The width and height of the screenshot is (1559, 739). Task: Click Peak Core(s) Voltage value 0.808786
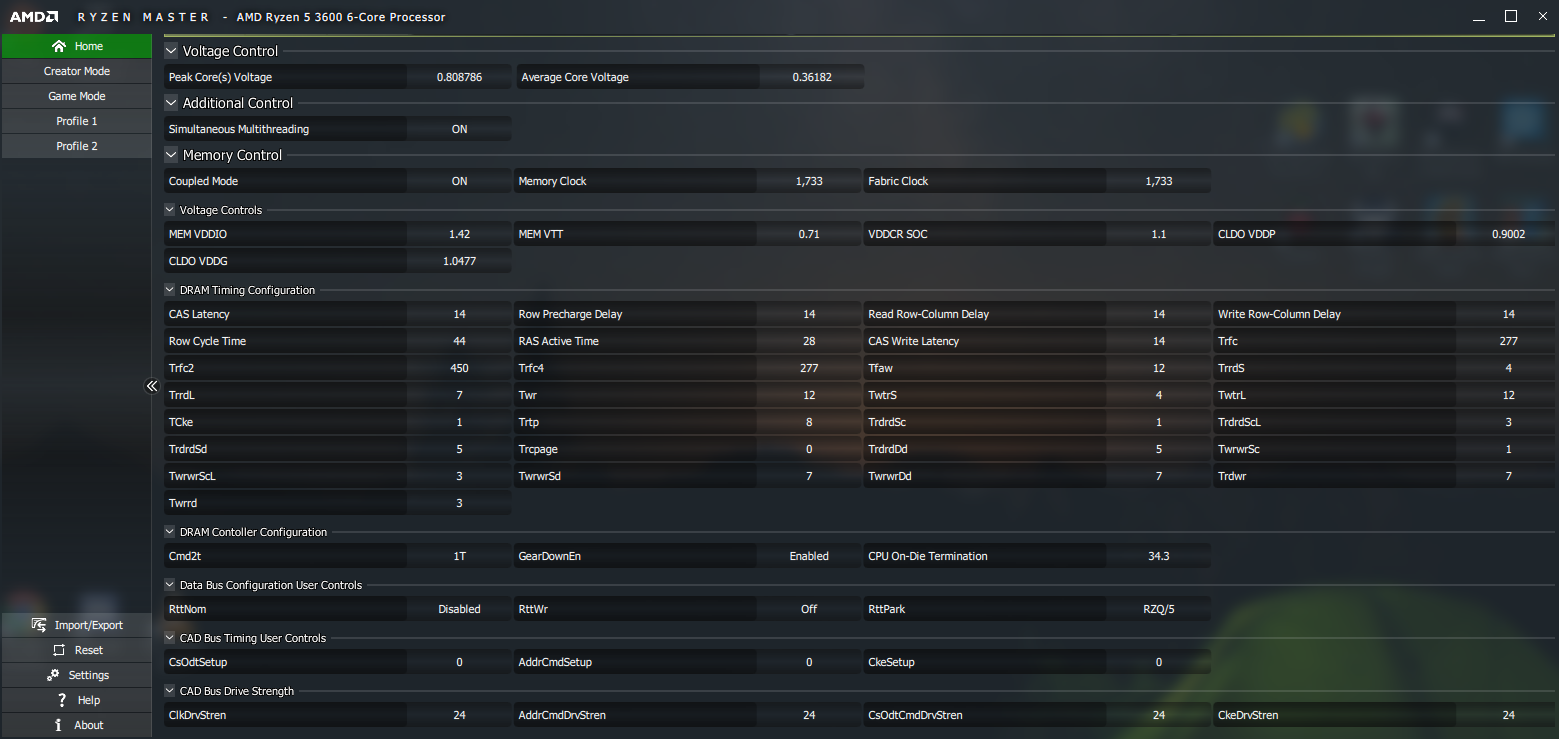[x=459, y=77]
